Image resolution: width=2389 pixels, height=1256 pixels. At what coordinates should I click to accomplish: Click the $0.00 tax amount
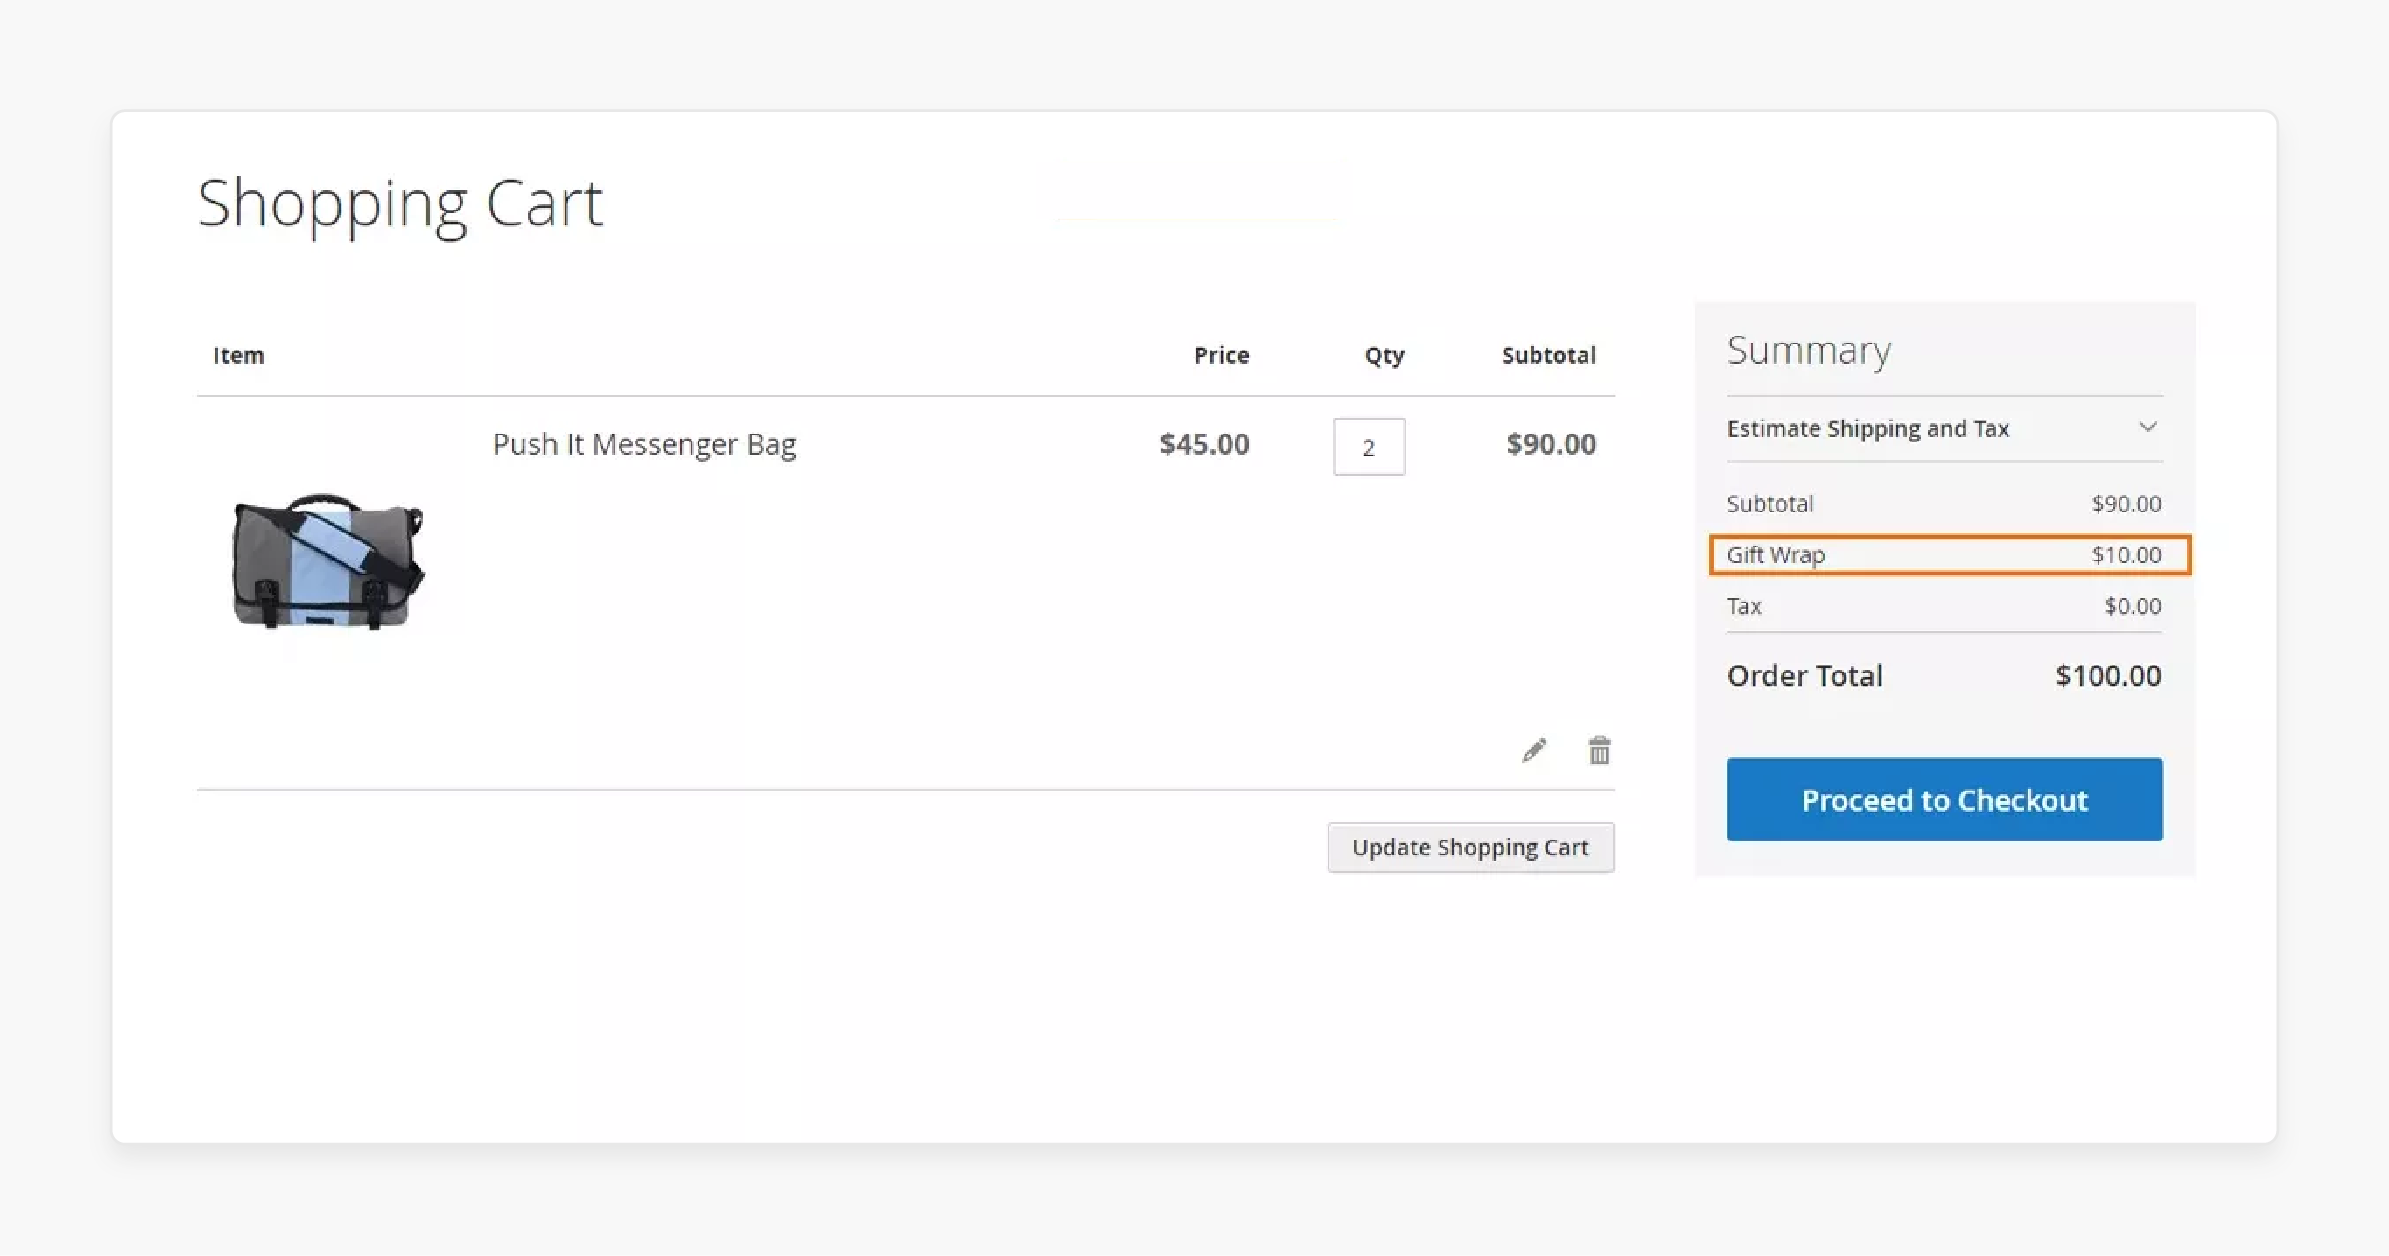pyautogui.click(x=2133, y=606)
